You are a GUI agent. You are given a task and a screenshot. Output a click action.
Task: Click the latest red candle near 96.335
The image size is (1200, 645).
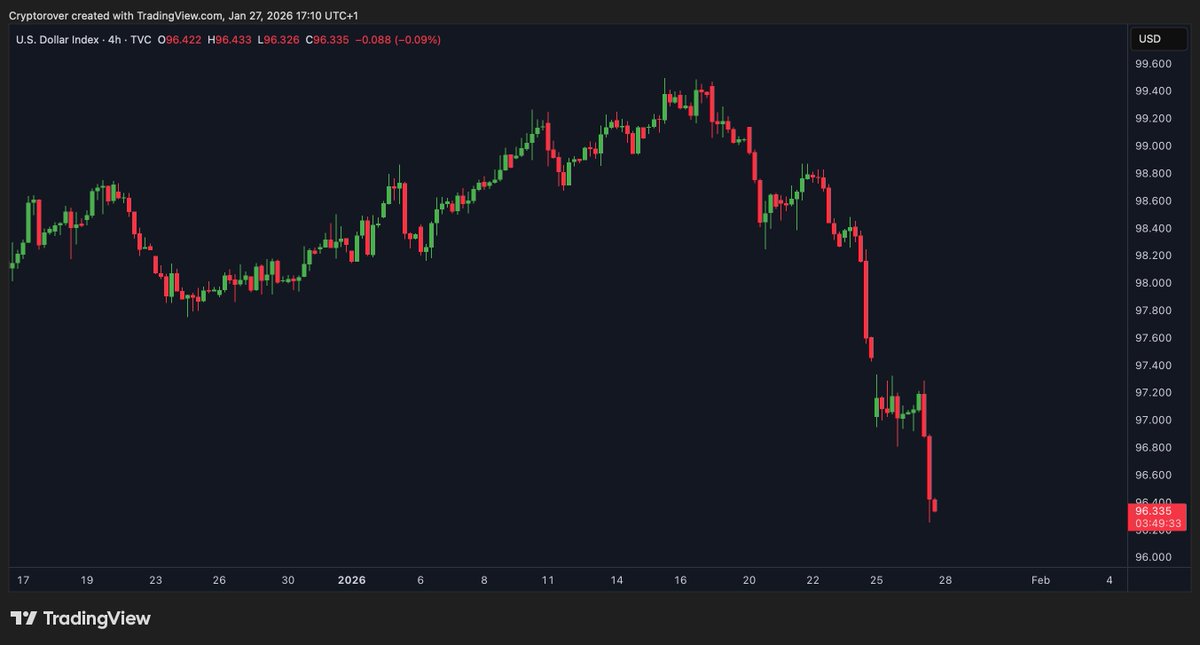click(934, 505)
